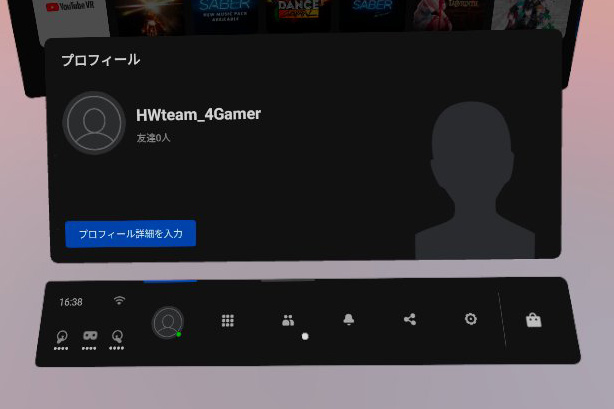Click the HWteam_4Gamer username
614x409 pixels.
coord(198,115)
